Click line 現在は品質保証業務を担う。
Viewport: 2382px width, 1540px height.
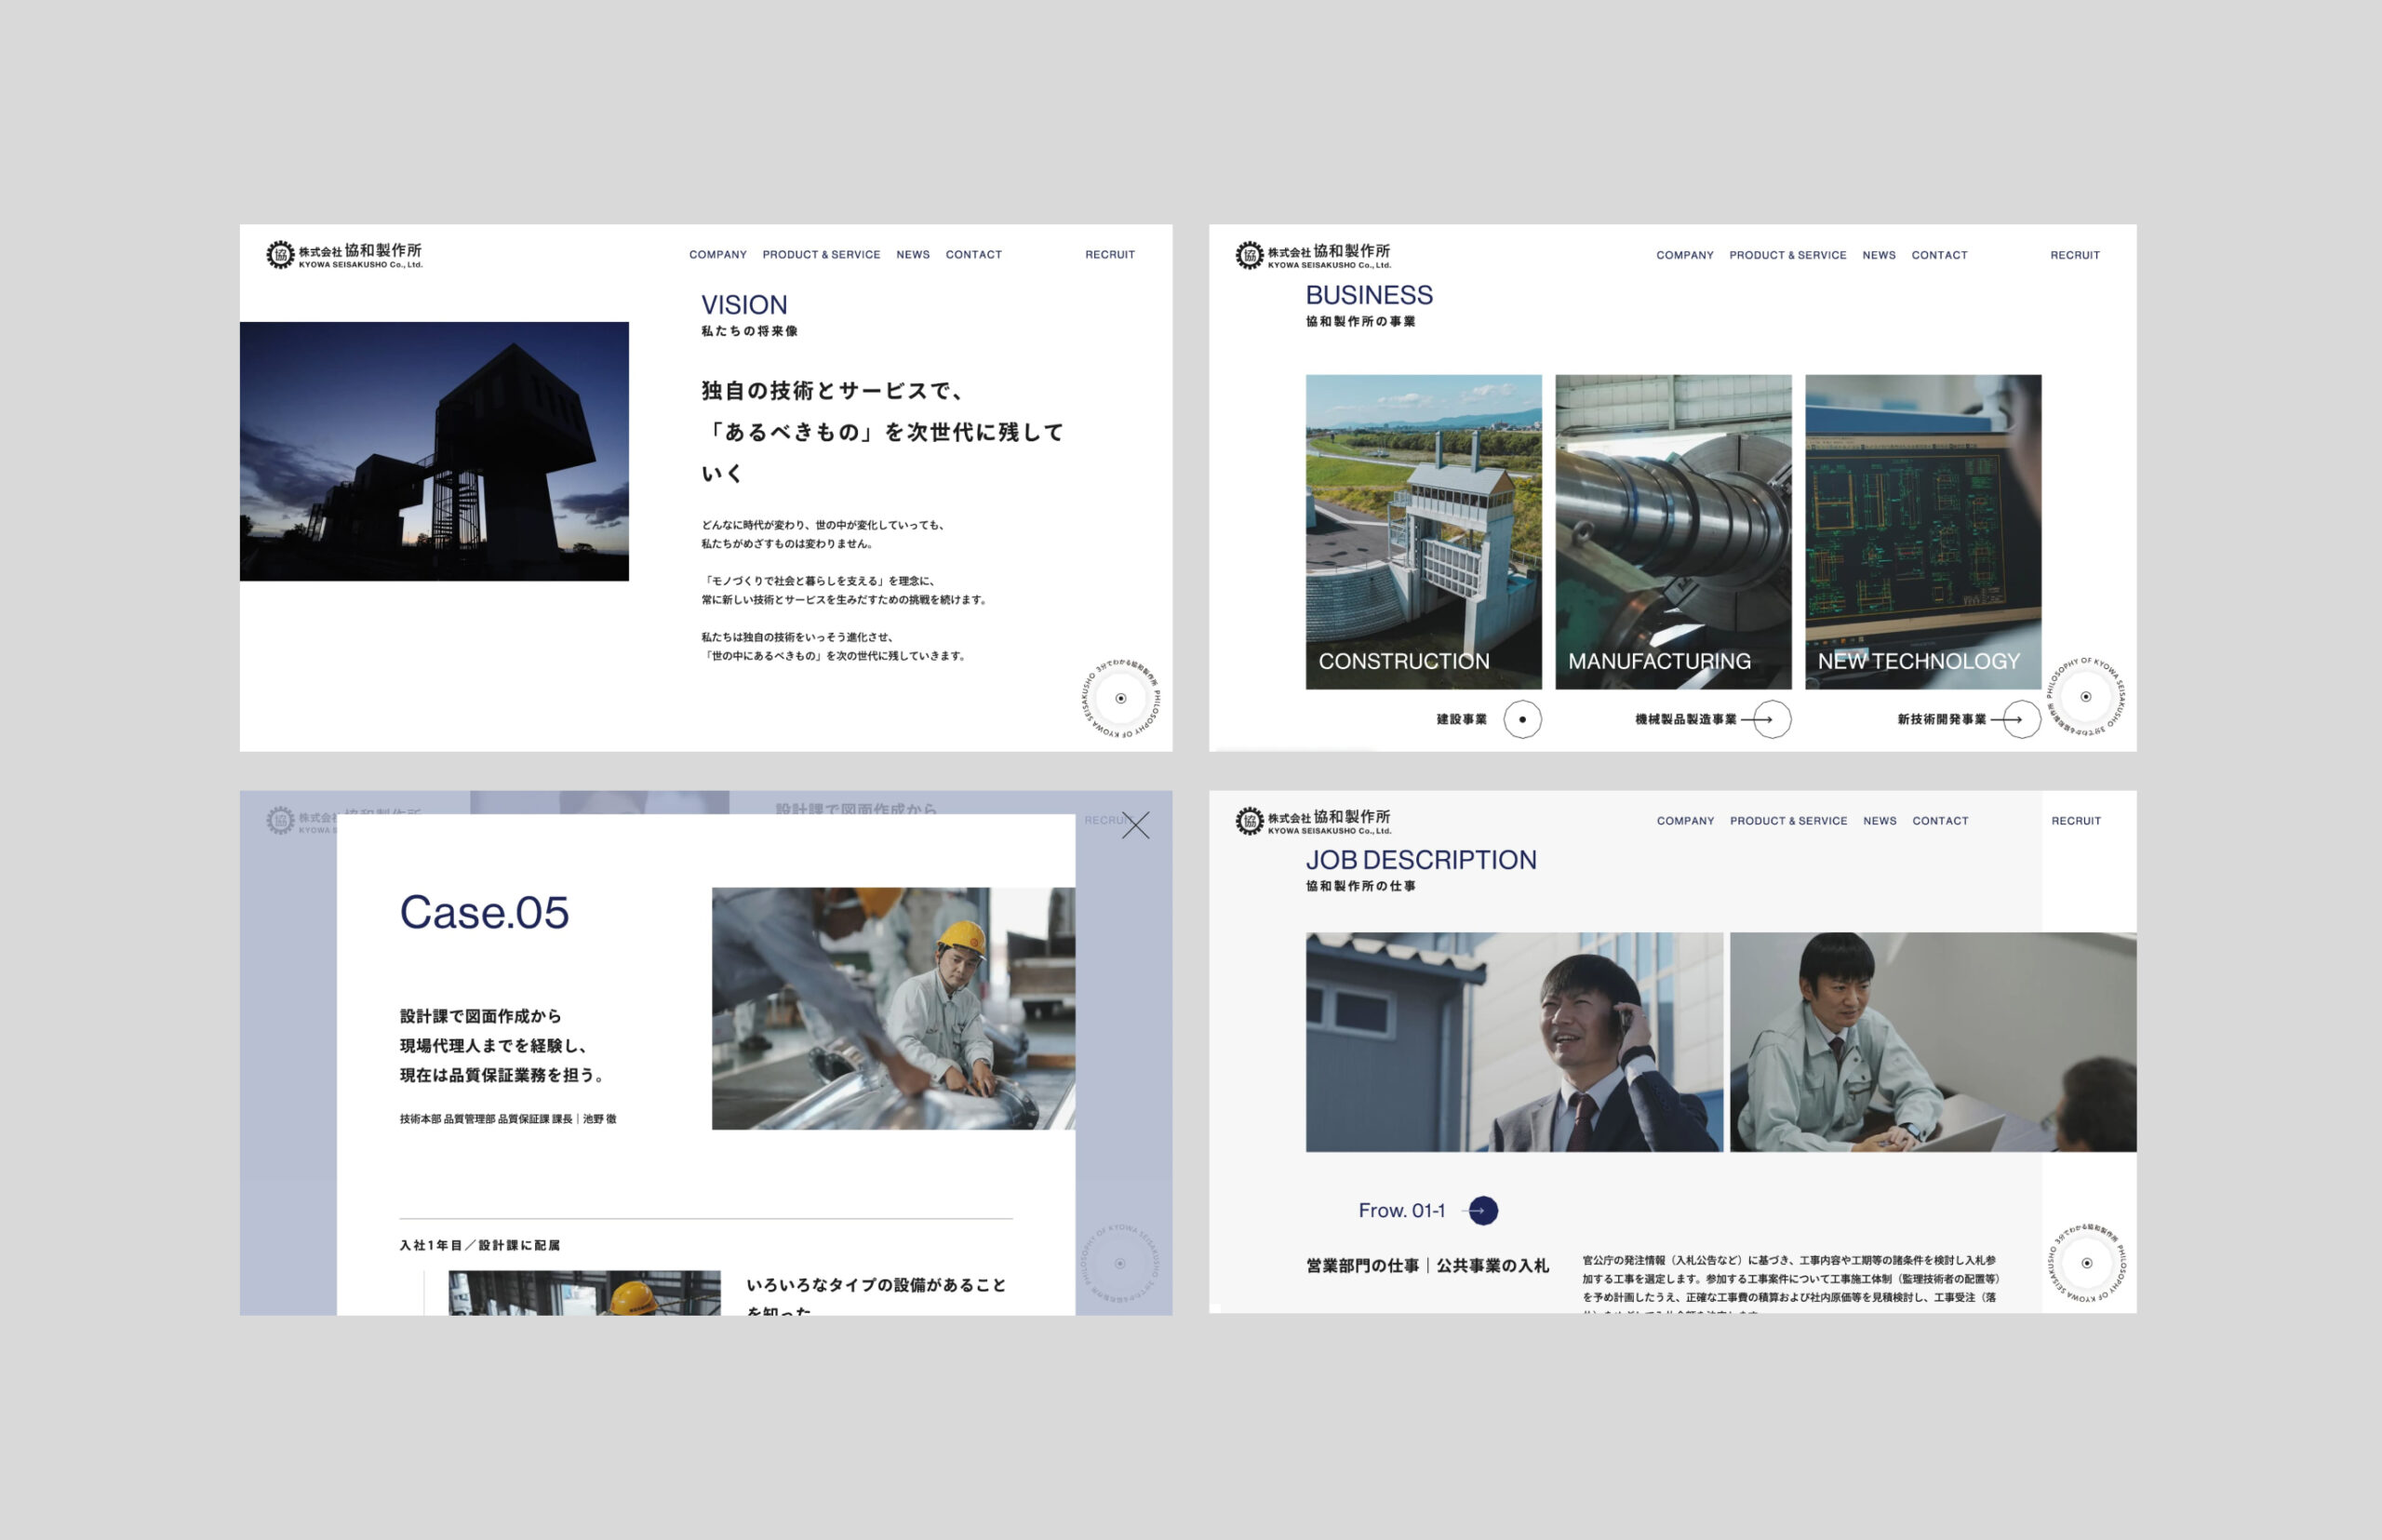click(x=503, y=1075)
